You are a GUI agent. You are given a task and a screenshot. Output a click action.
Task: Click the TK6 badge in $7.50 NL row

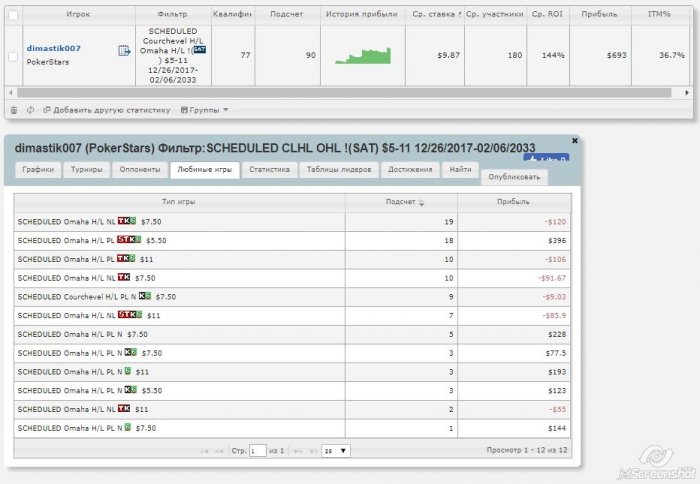[x=127, y=221]
